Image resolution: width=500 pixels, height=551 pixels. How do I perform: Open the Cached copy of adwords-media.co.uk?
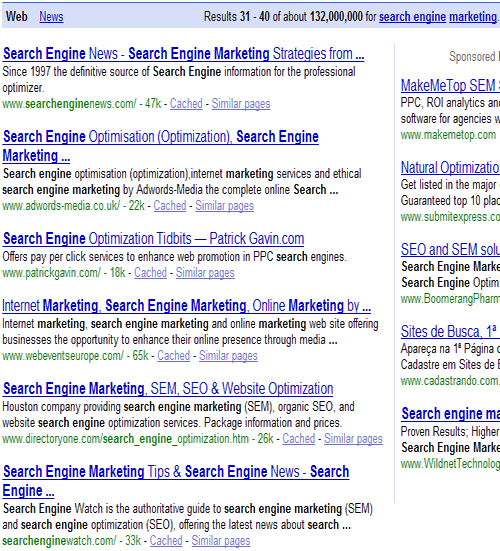click(170, 206)
